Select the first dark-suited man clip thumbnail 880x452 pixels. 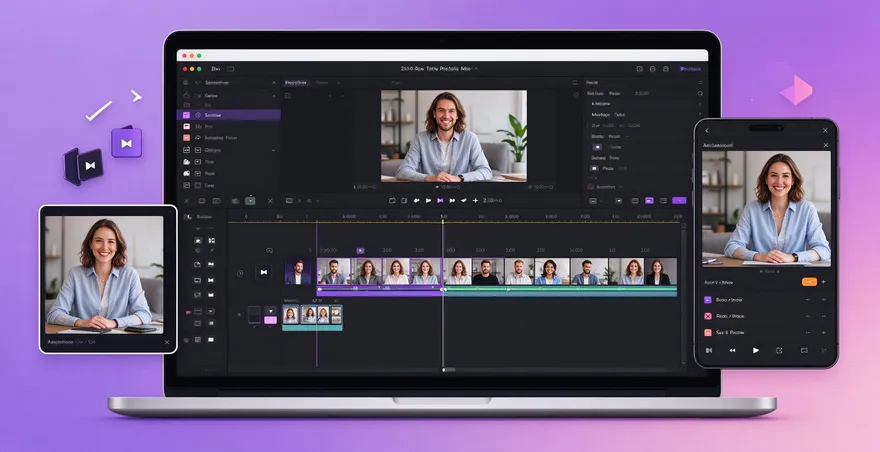click(298, 272)
